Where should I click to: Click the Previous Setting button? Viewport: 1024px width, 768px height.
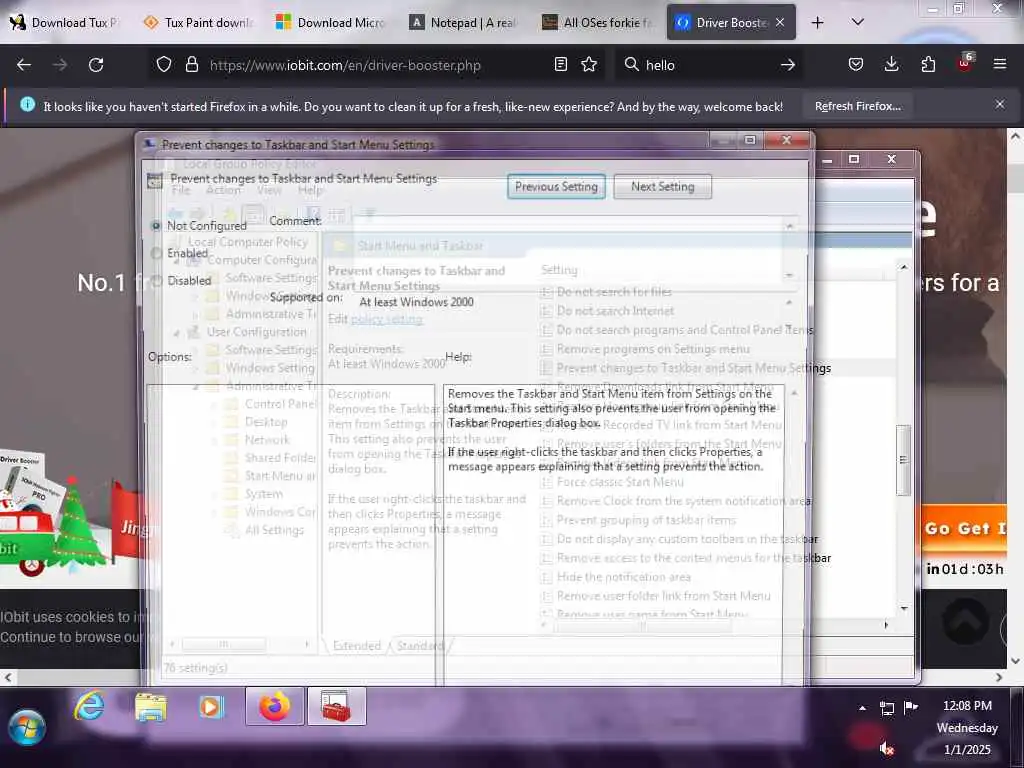click(x=556, y=187)
